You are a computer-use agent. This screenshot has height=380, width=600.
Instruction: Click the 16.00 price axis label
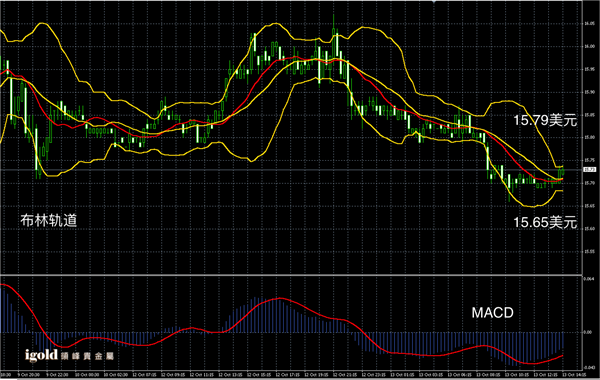589,47
